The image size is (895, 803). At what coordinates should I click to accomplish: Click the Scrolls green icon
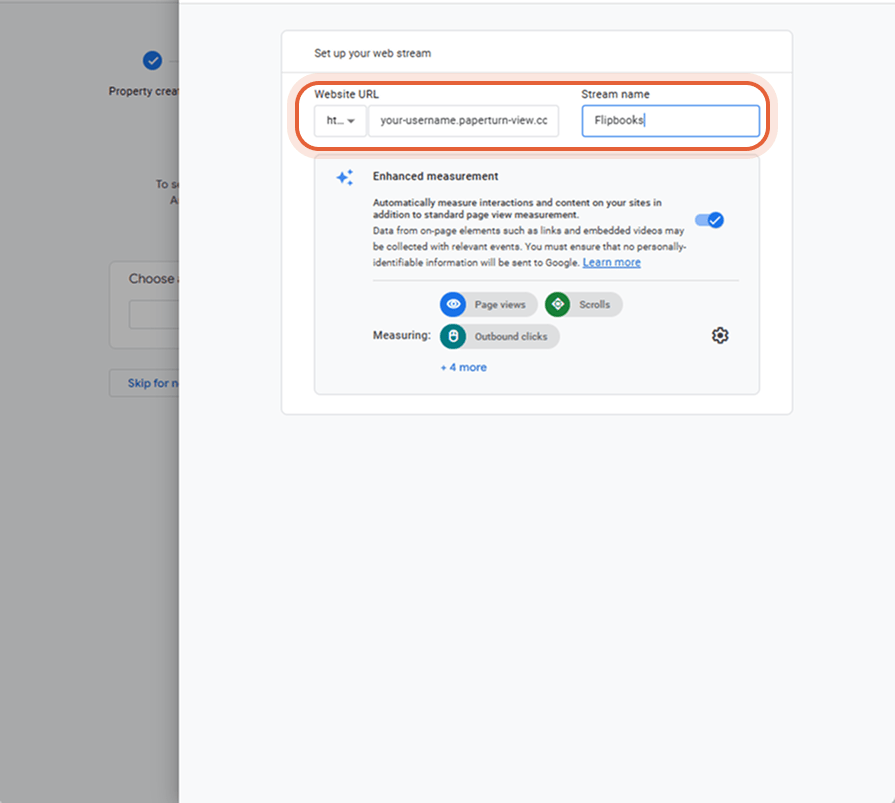[x=558, y=304]
